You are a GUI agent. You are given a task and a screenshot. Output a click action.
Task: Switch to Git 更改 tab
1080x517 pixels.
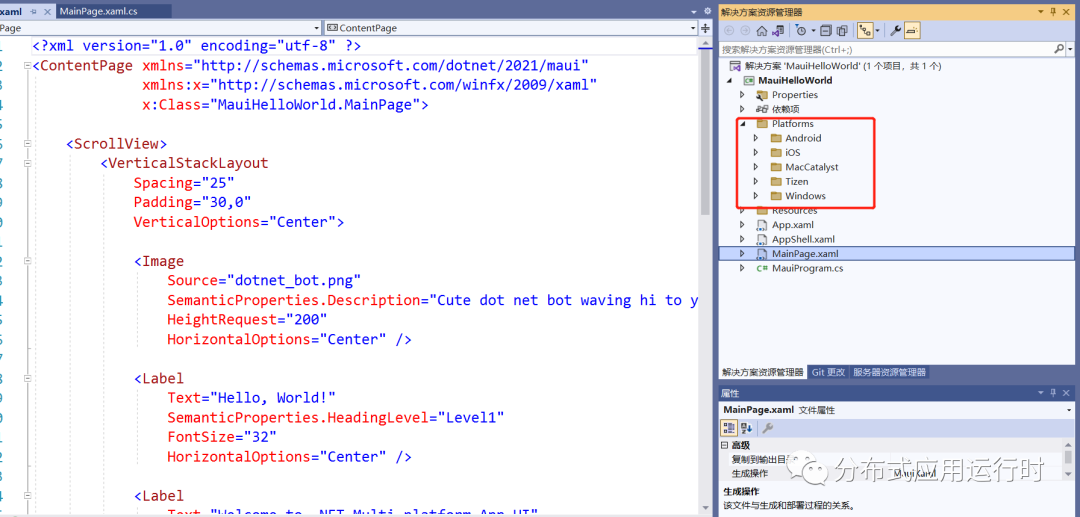pos(828,372)
